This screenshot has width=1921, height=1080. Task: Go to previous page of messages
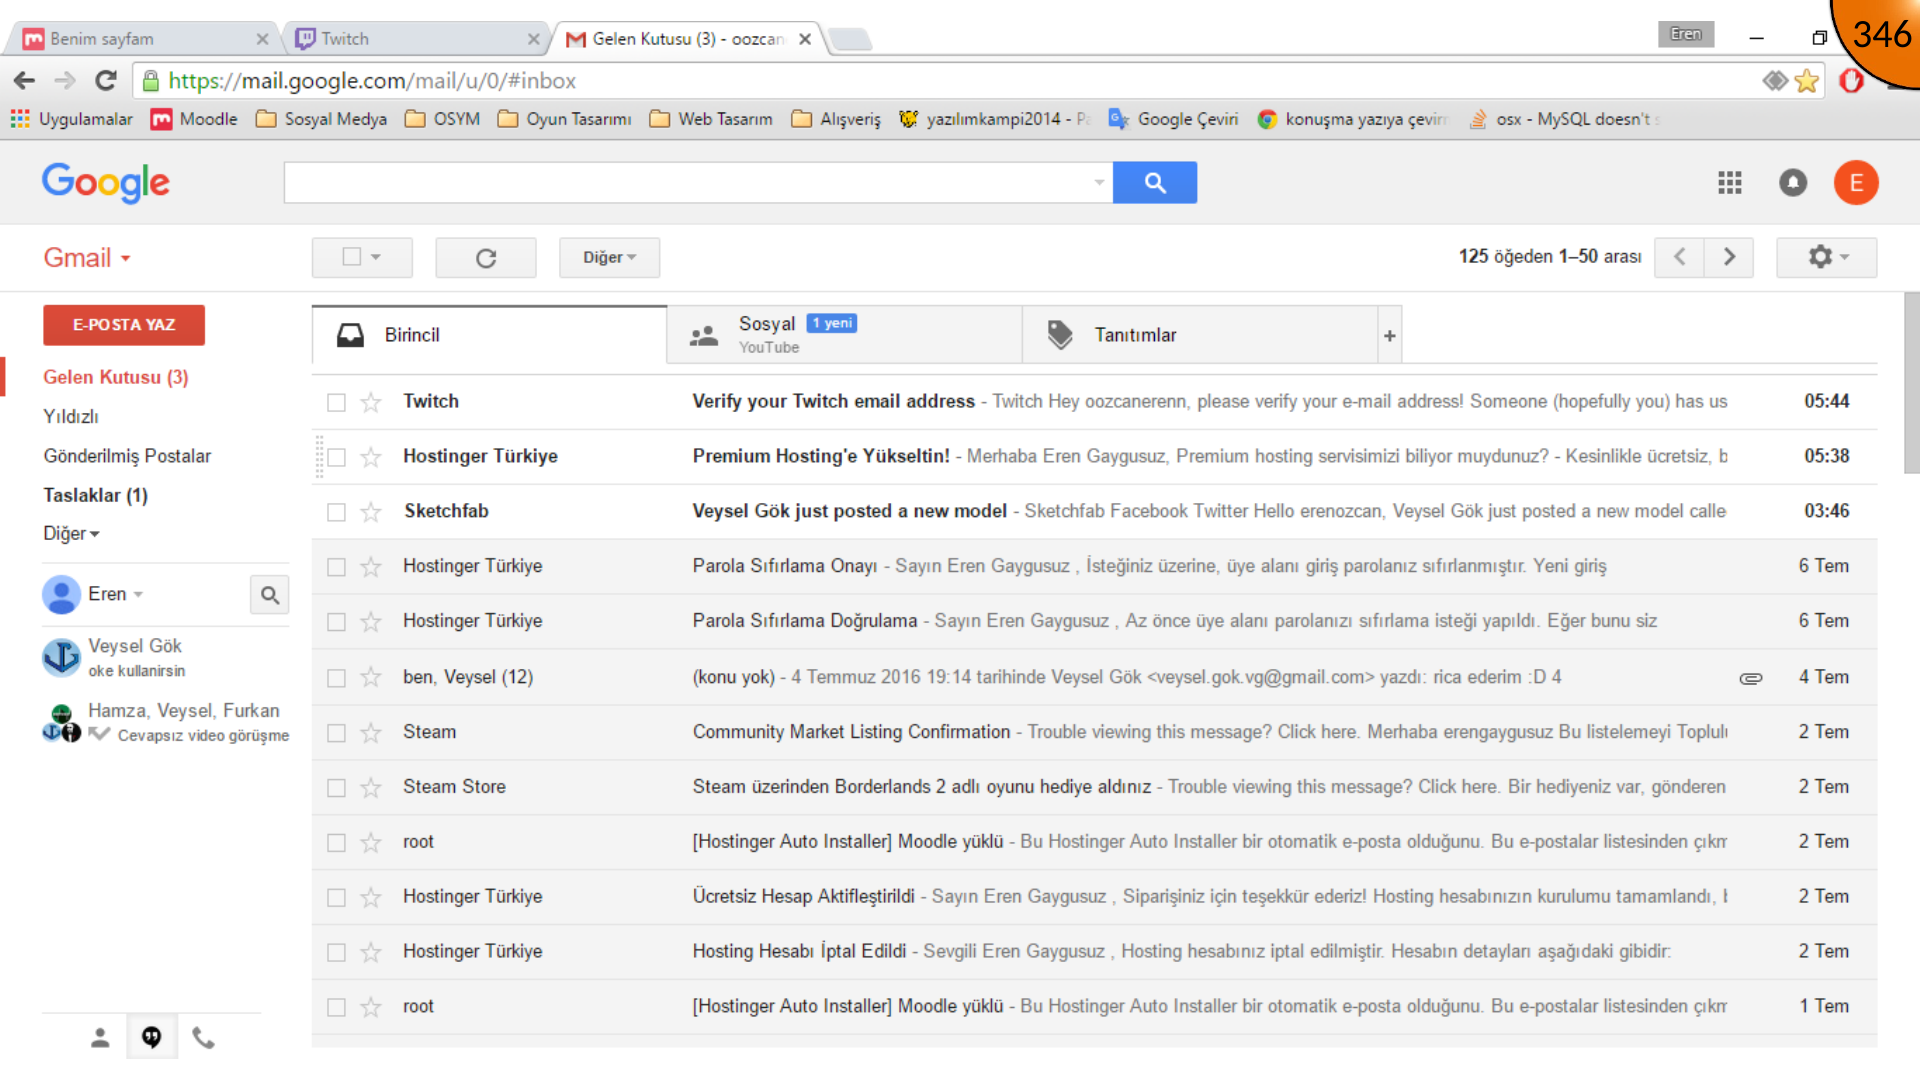pos(1679,257)
